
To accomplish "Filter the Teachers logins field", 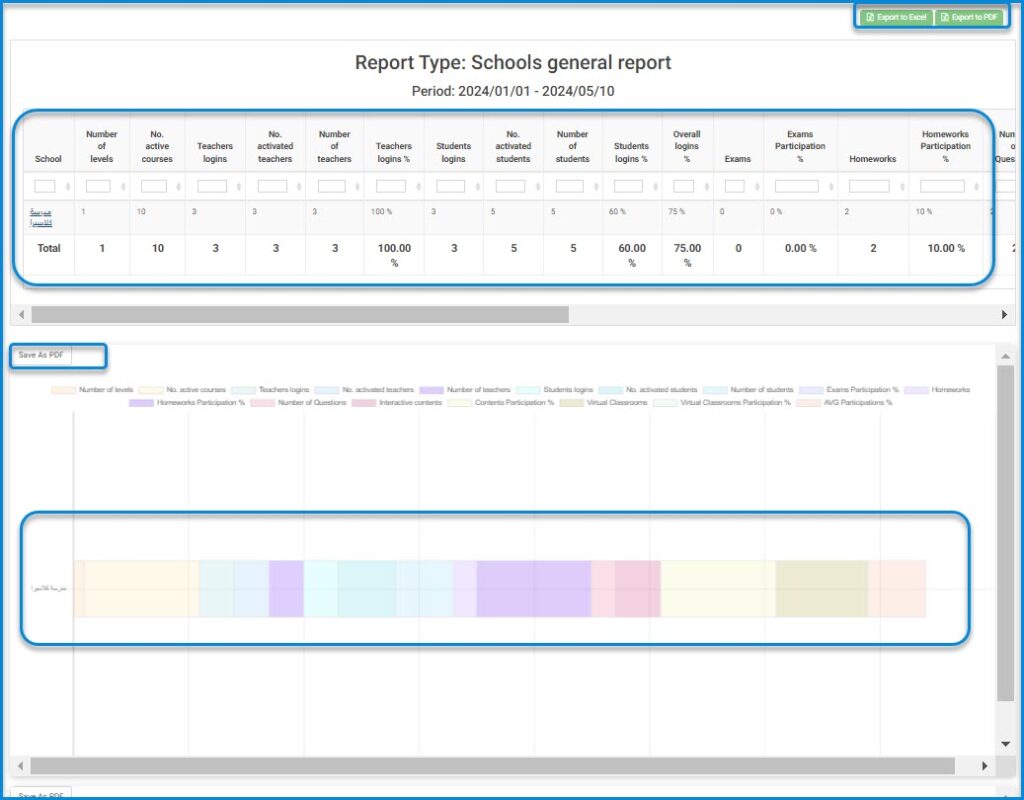I will coord(212,186).
